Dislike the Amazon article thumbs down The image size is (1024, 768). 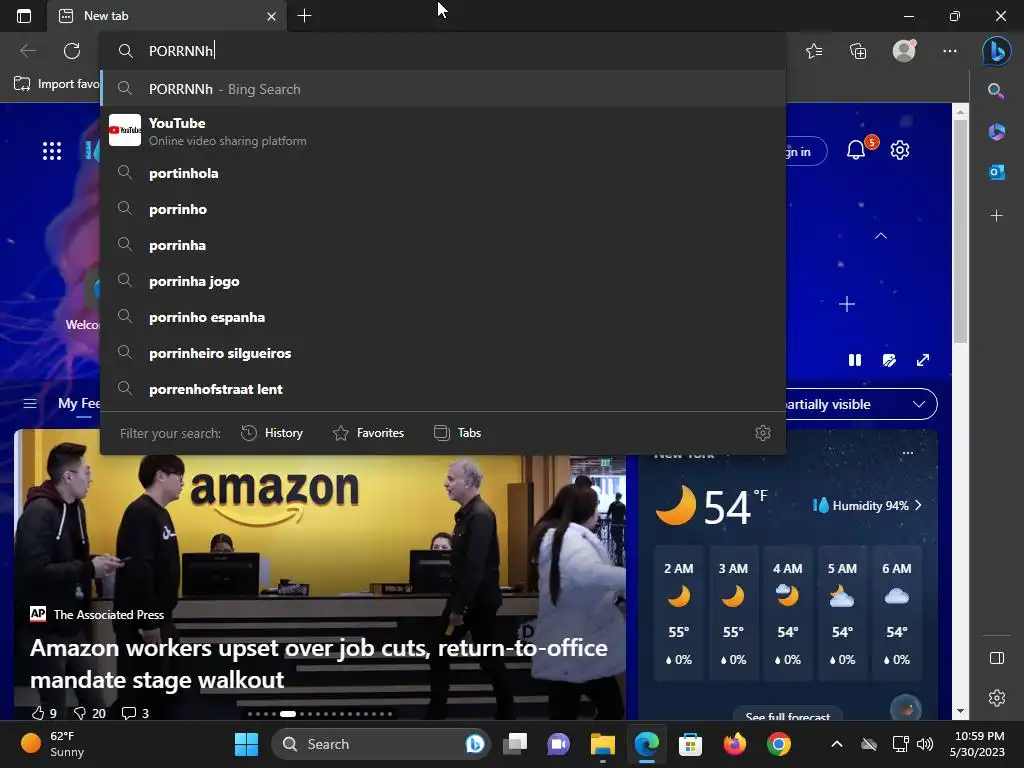89,713
